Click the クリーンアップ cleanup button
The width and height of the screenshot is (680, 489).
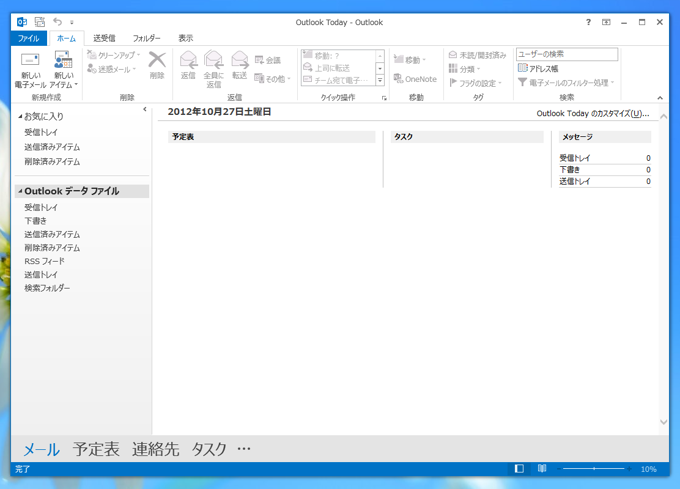114,55
